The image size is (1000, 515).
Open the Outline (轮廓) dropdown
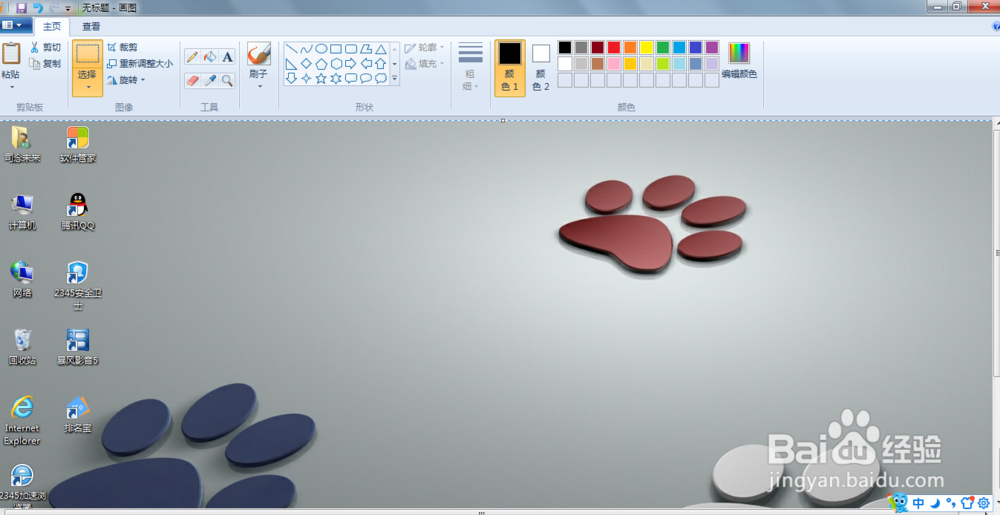coord(425,48)
